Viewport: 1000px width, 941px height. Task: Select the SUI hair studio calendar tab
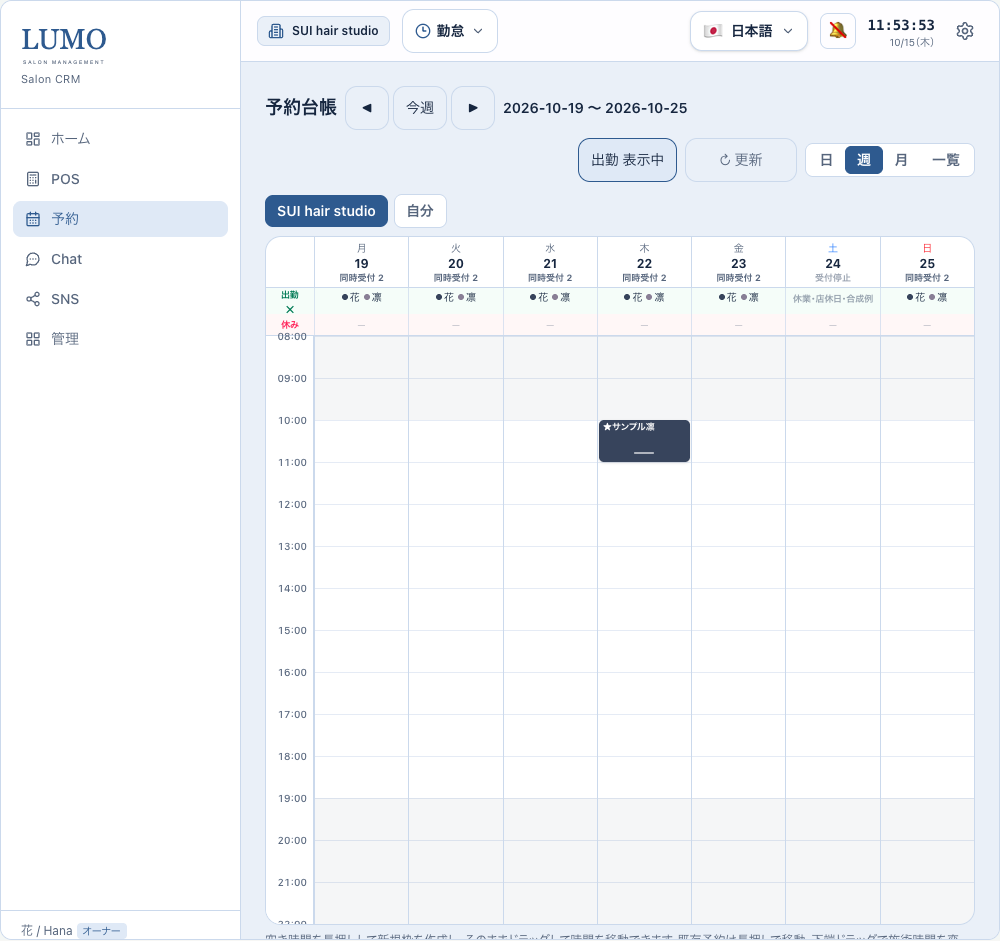click(x=327, y=211)
